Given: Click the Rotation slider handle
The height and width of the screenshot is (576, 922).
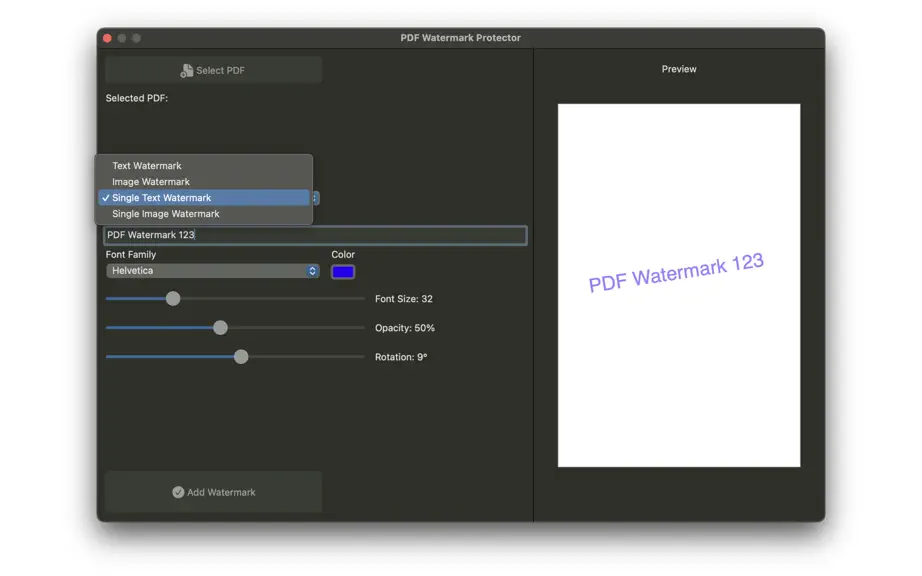Looking at the screenshot, I should tap(240, 357).
